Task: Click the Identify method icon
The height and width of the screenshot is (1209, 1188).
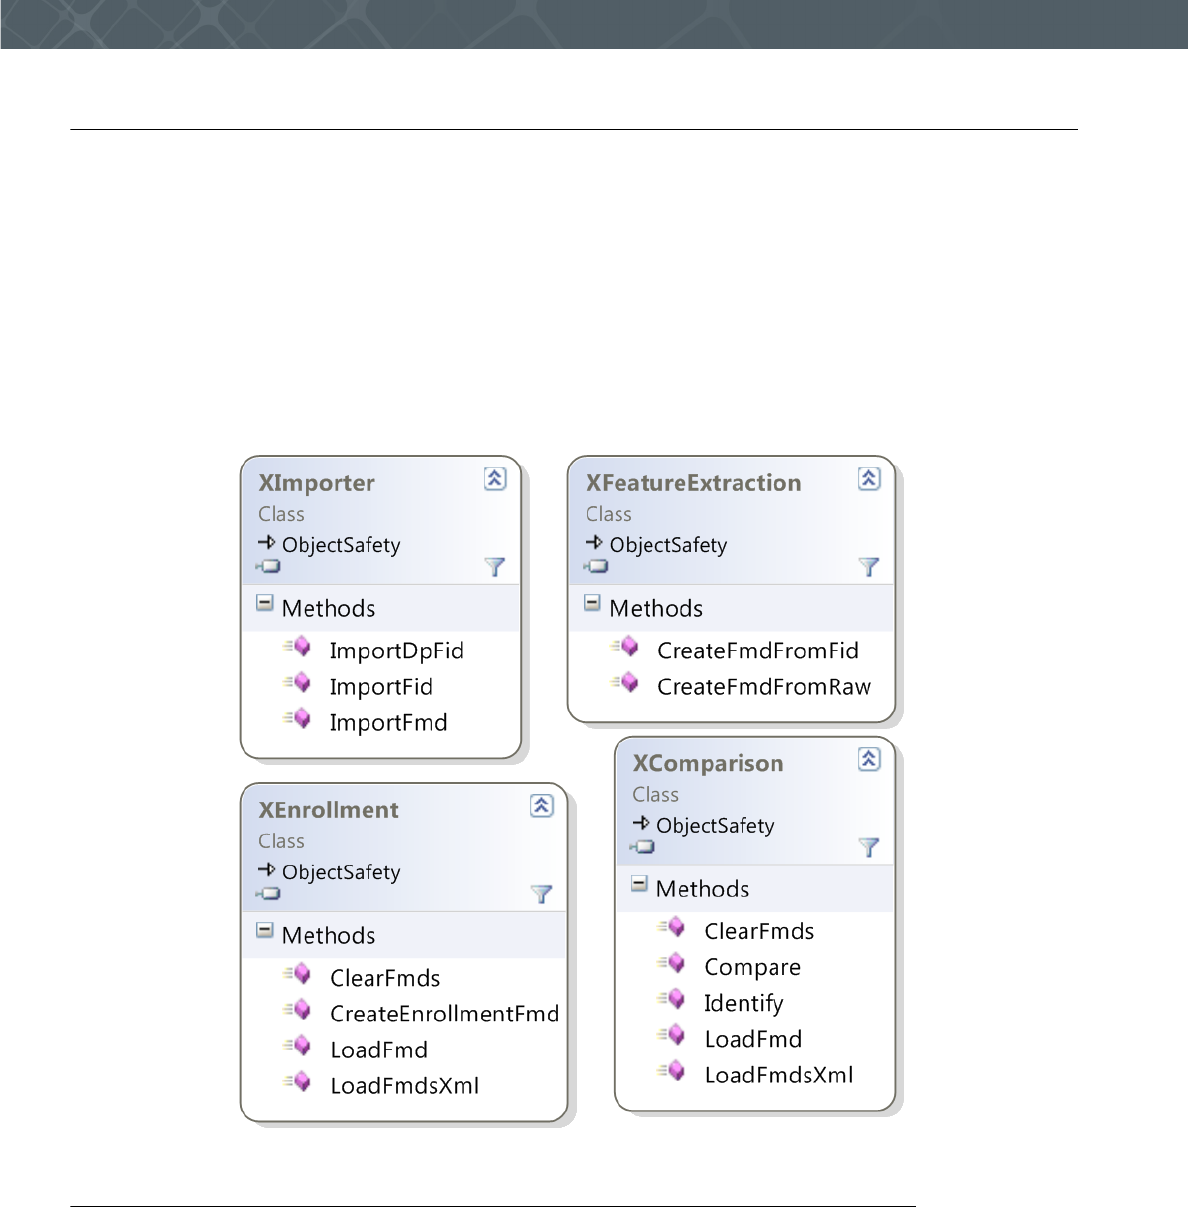Action: pos(671,1000)
